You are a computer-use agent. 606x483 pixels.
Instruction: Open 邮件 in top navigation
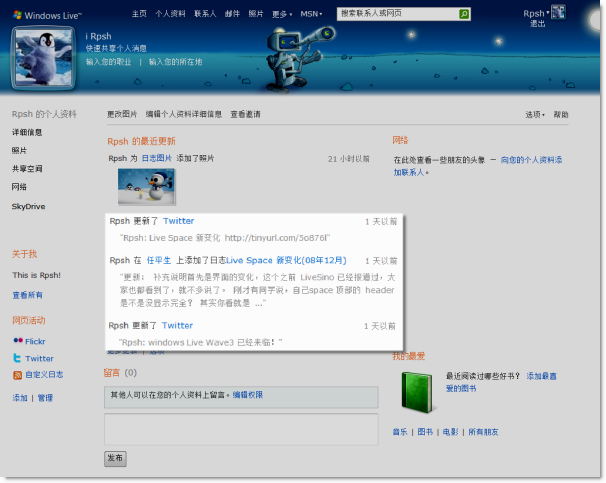click(x=232, y=14)
